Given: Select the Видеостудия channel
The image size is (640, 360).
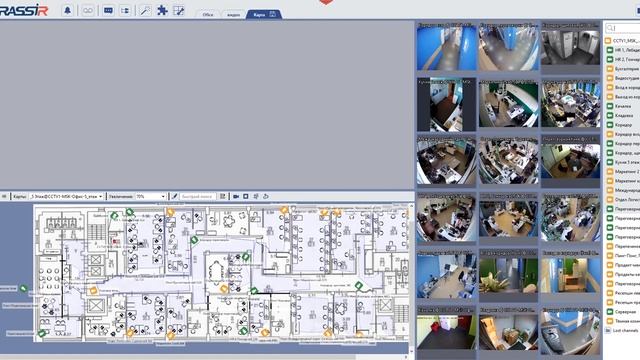Looking at the screenshot, I should click(x=623, y=78).
